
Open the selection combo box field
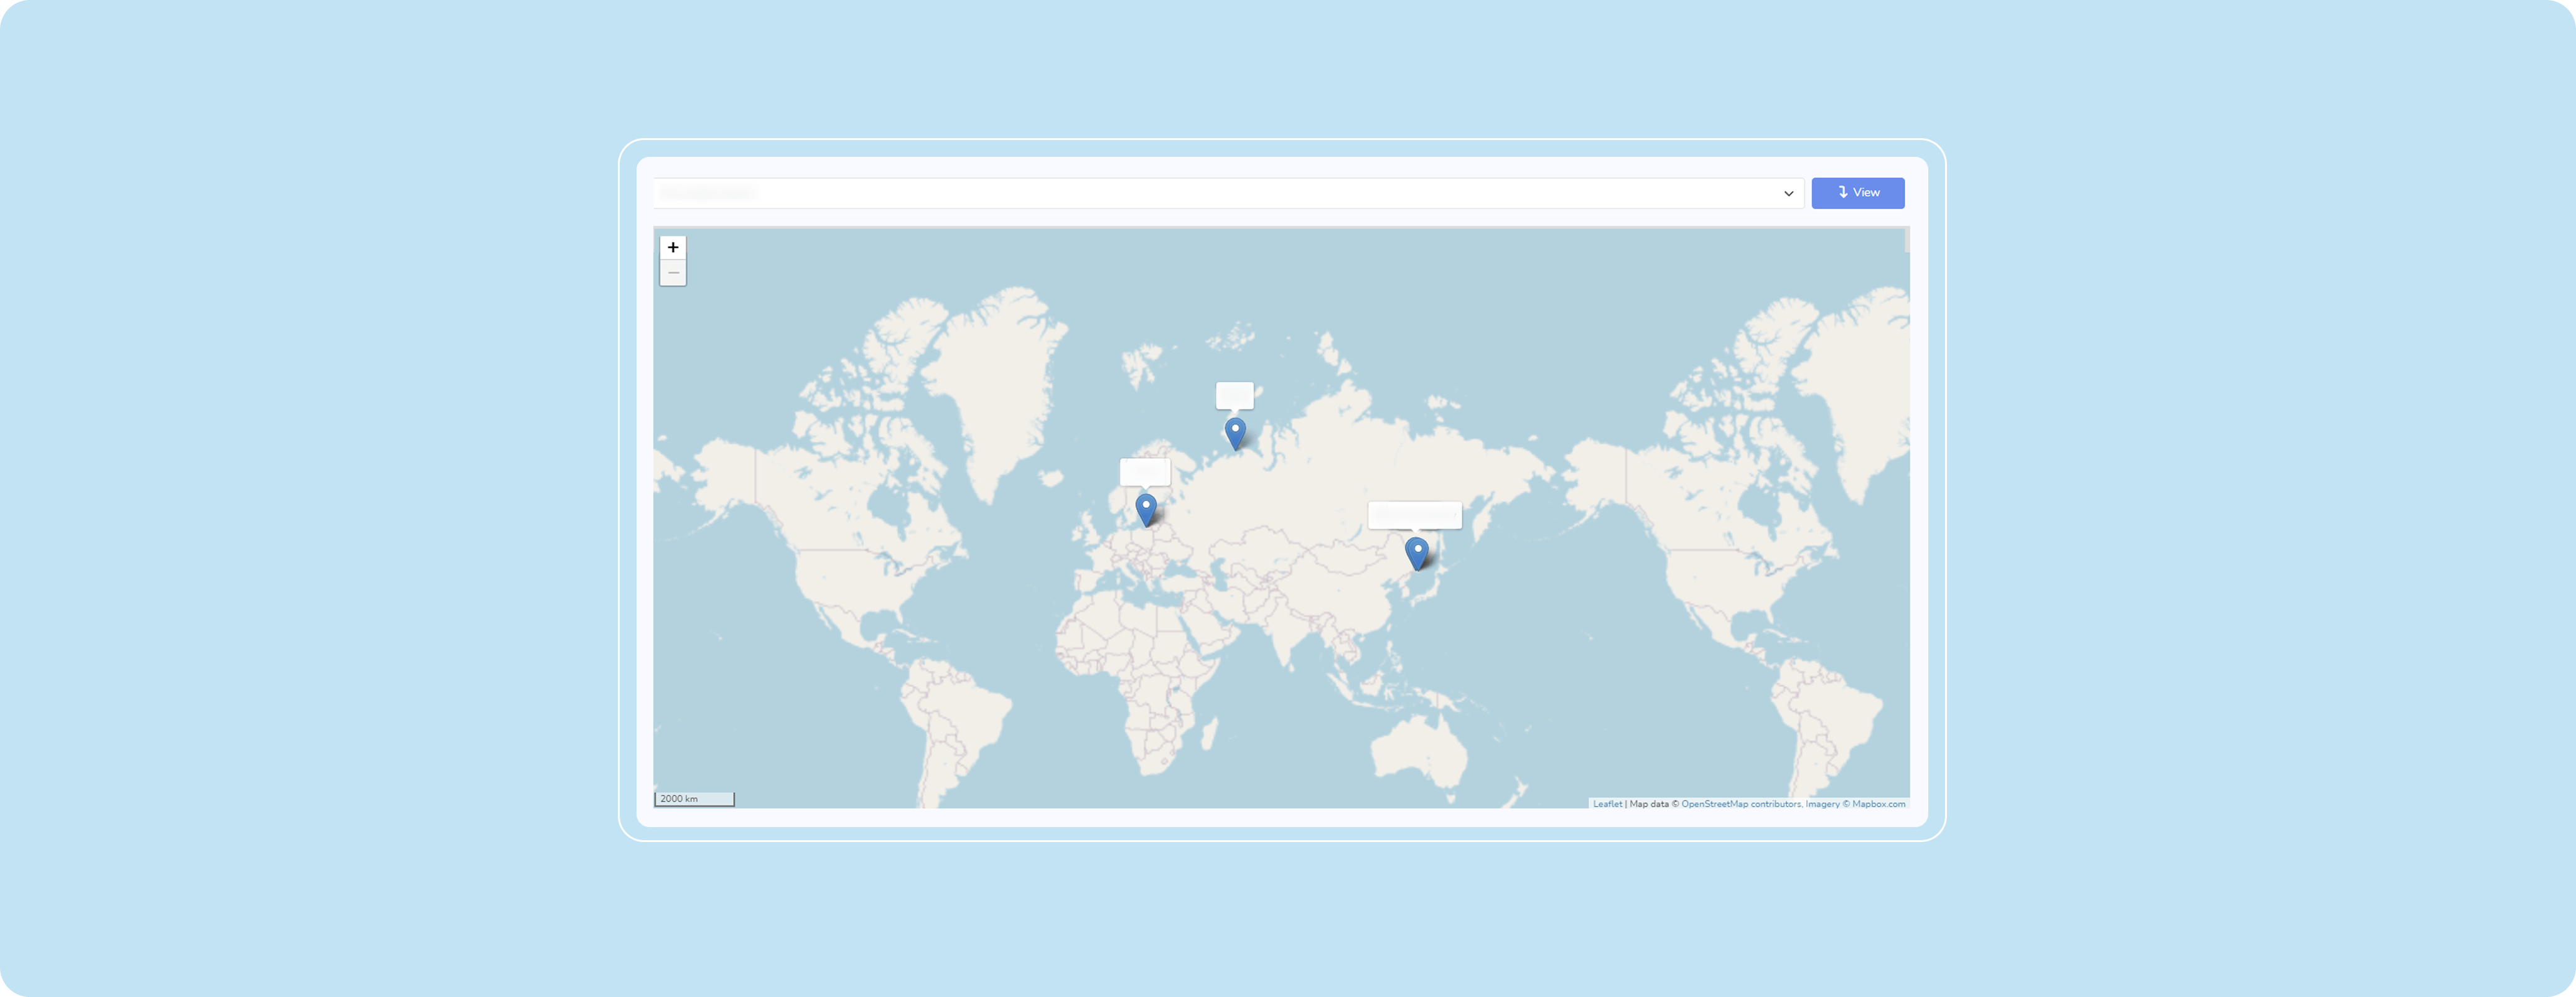click(x=1200, y=193)
